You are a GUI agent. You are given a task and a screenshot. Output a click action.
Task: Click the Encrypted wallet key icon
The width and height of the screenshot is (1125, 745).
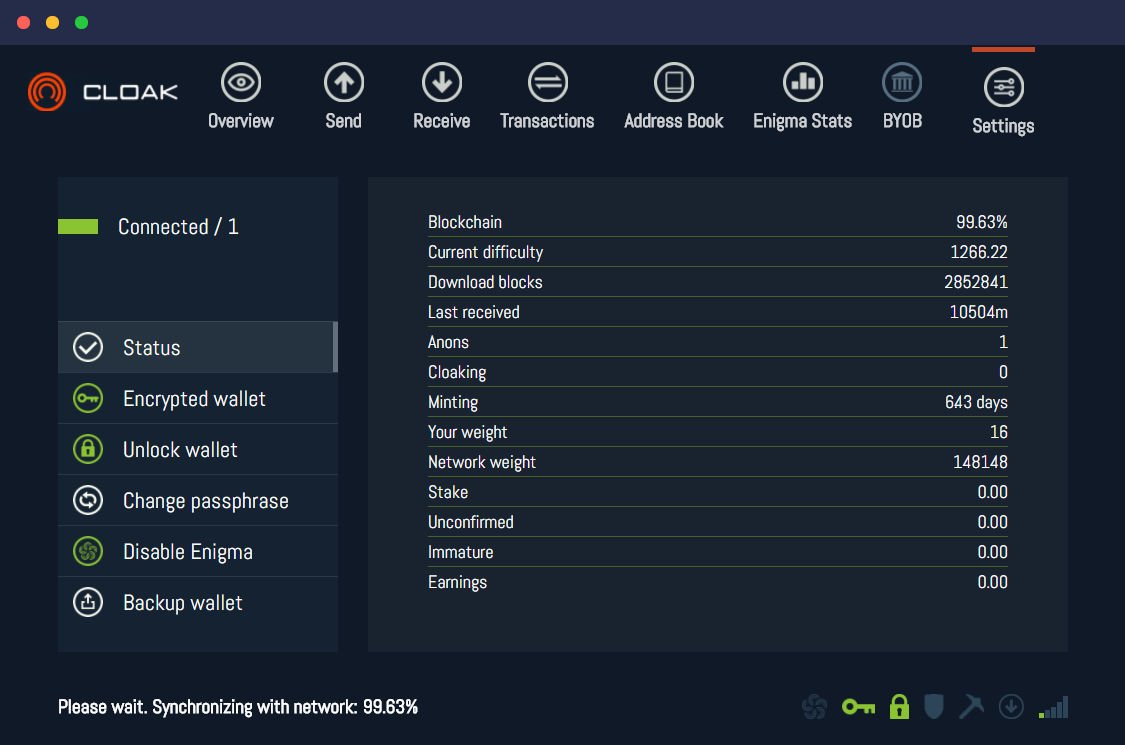88,398
